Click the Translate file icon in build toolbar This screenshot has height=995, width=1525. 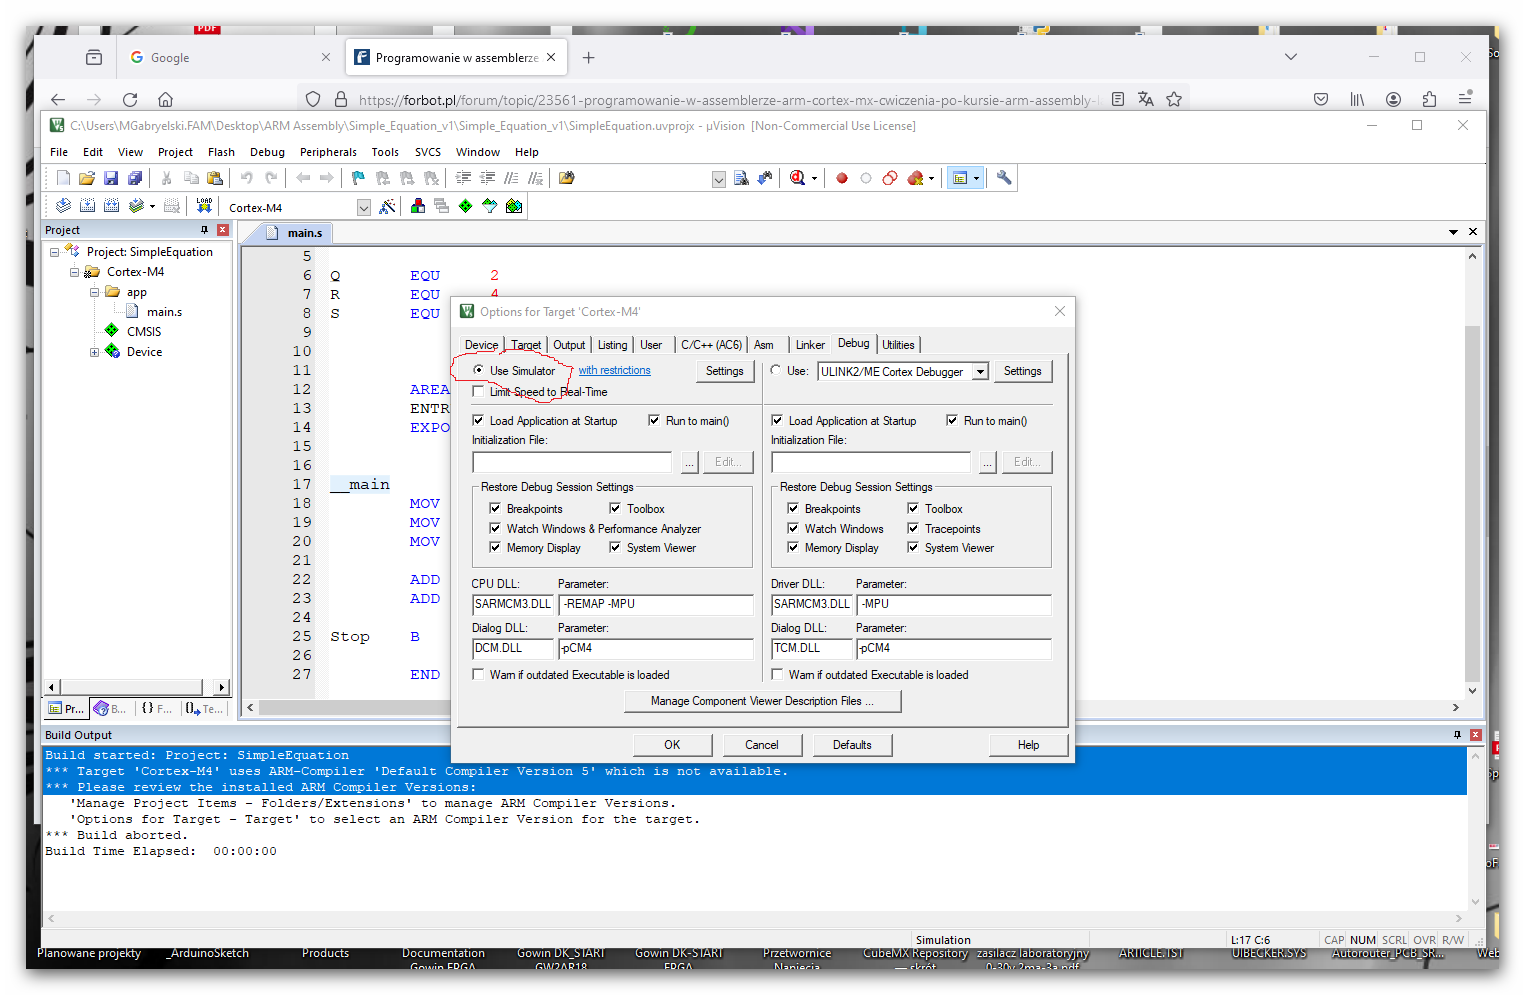point(63,206)
